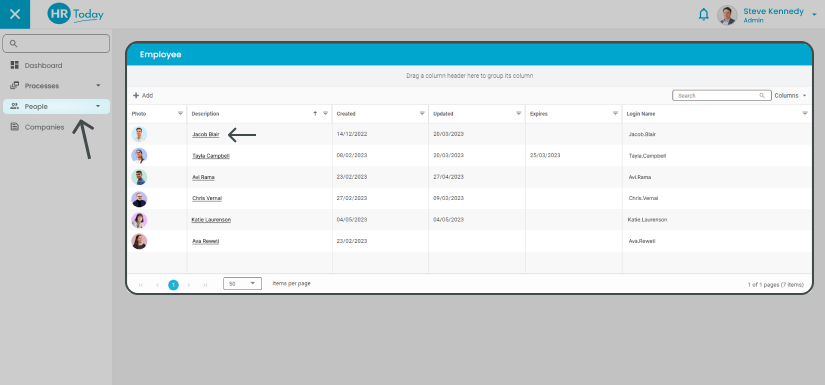Open Tayla Campbell's employee record

(x=210, y=156)
